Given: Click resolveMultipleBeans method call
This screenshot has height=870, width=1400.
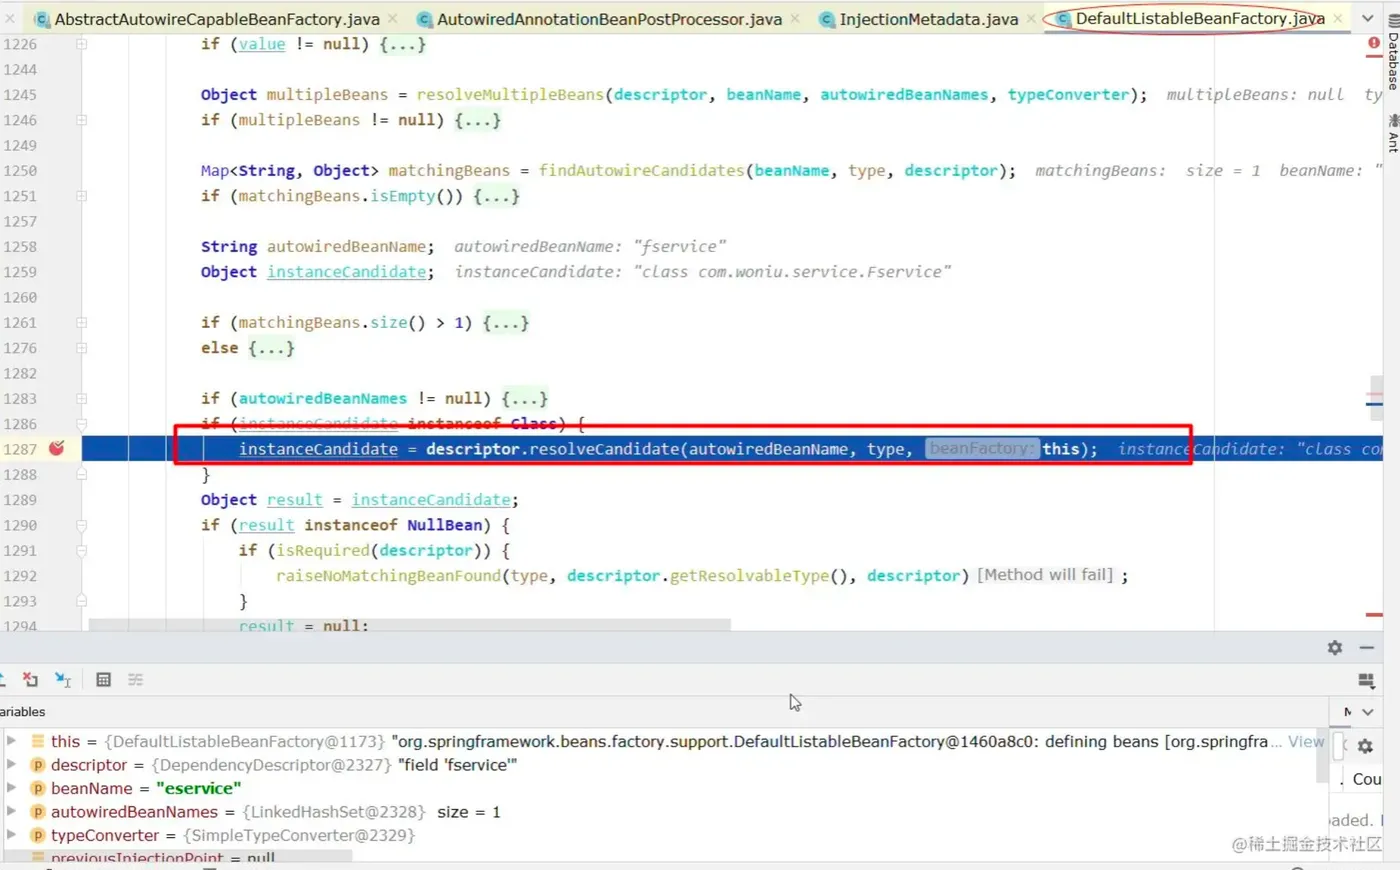Looking at the screenshot, I should [x=510, y=95].
